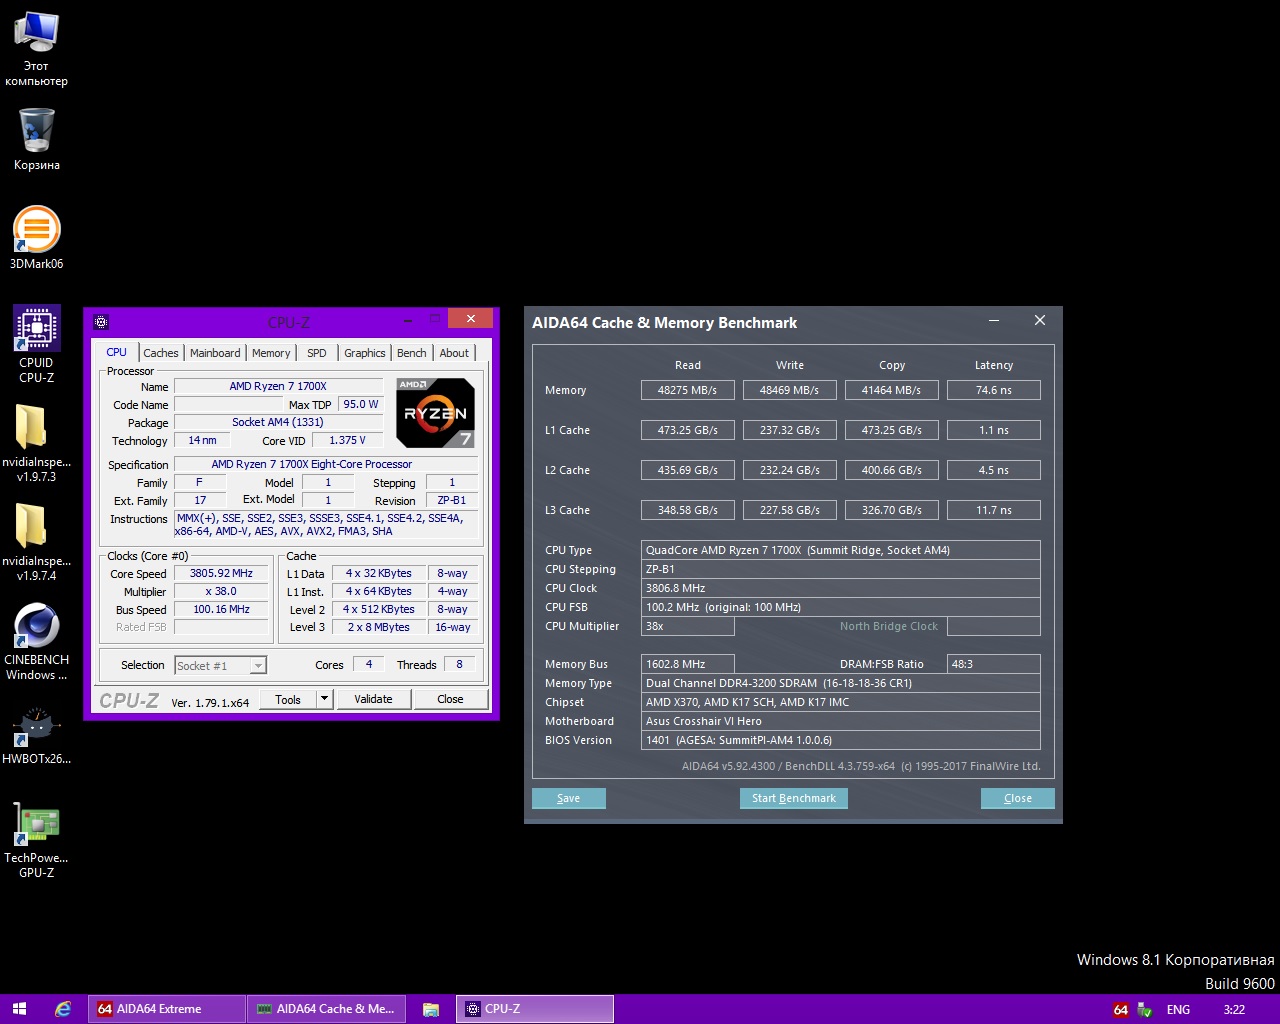Open the Windows Start button
The width and height of the screenshot is (1280, 1024).
coord(19,1009)
